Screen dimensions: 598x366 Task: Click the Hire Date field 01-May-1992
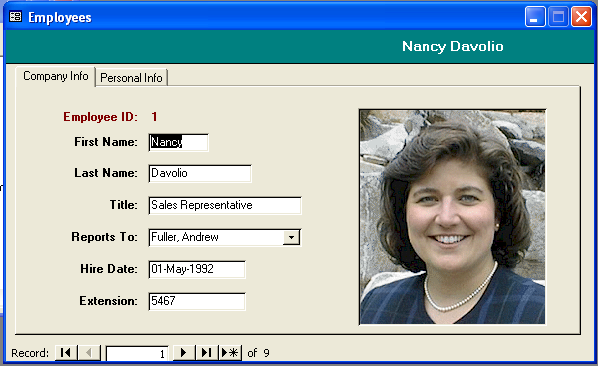click(197, 269)
